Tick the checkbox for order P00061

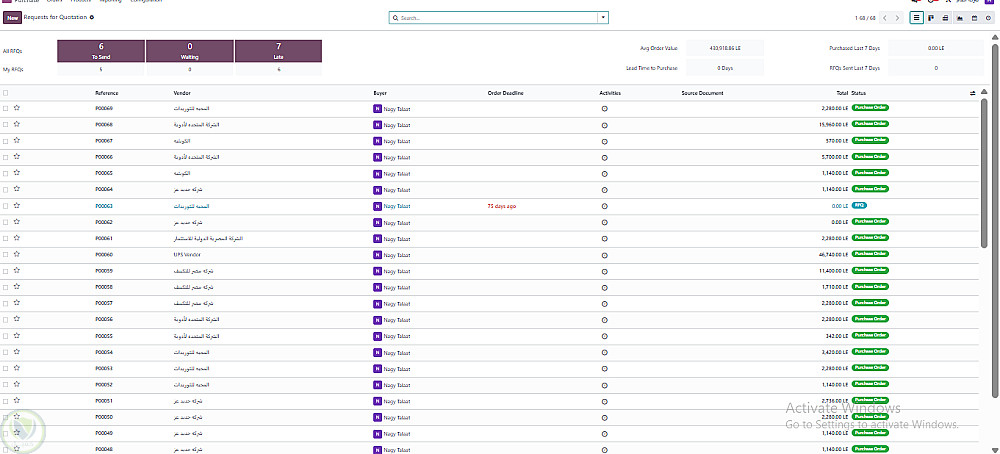click(6, 238)
